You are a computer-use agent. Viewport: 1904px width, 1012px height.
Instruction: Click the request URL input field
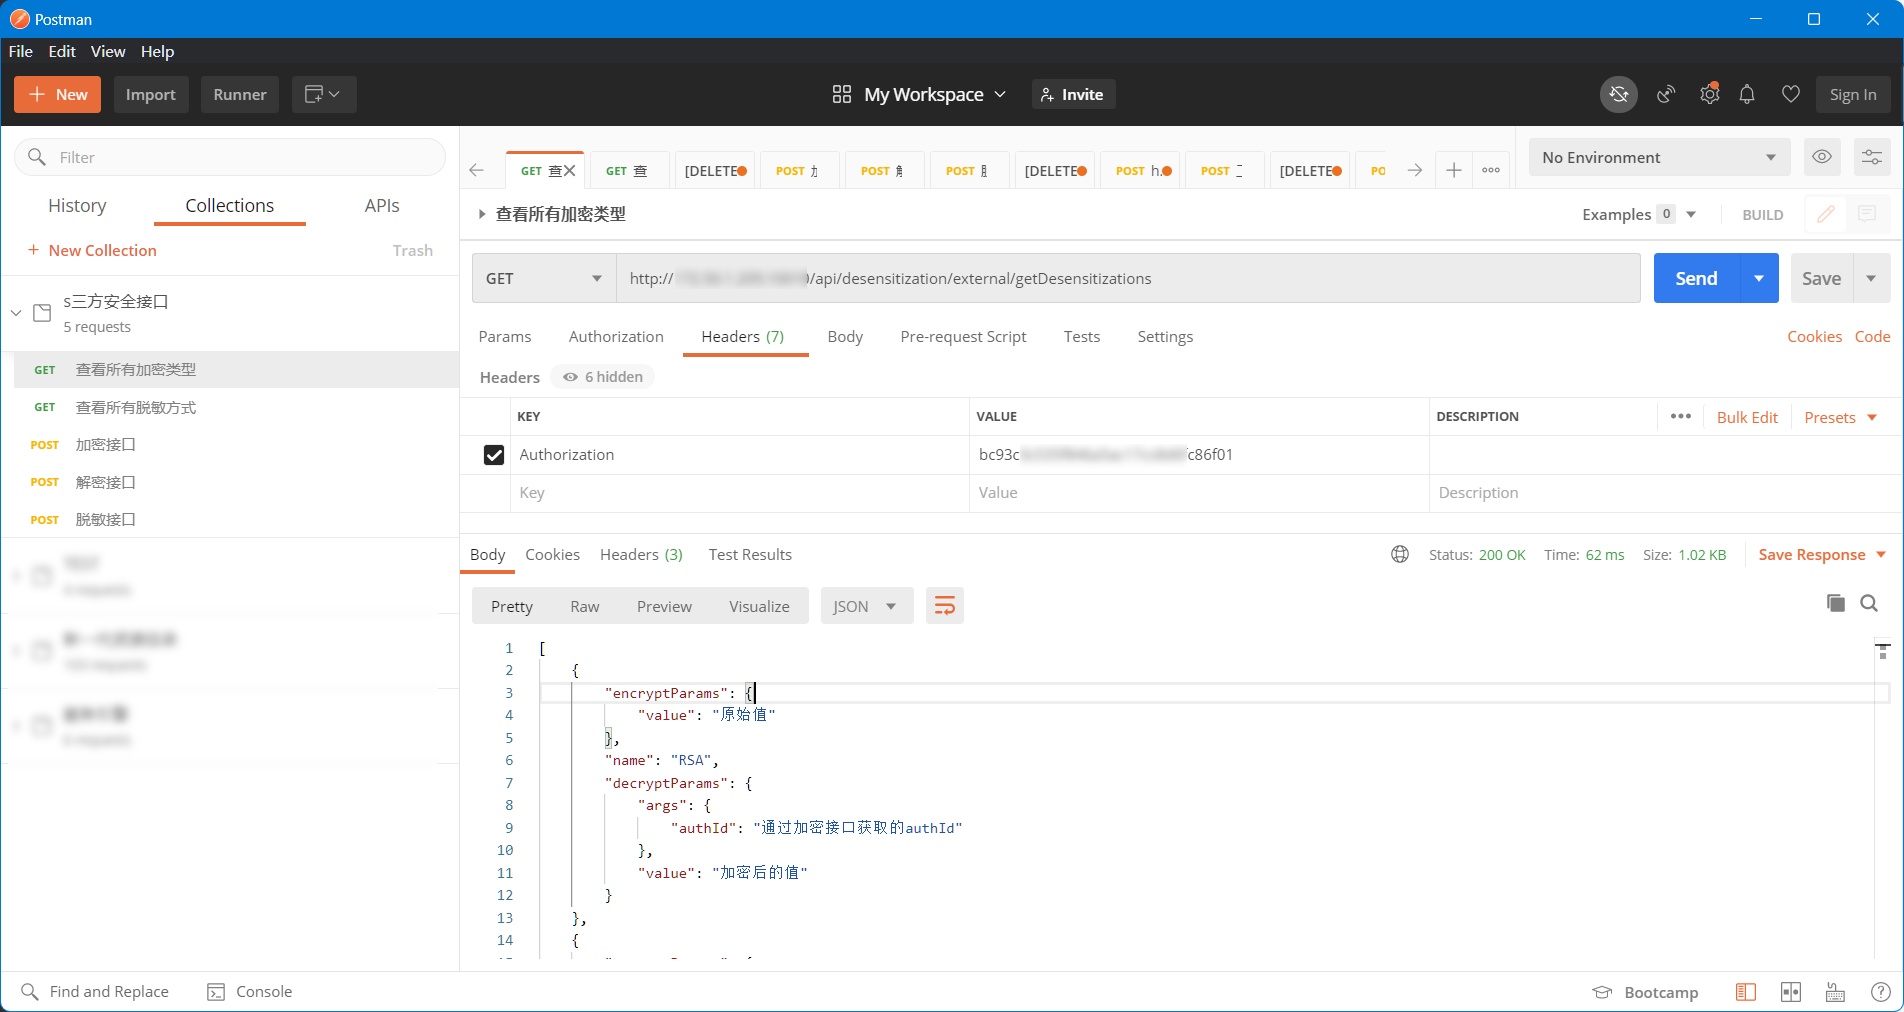point(1127,279)
